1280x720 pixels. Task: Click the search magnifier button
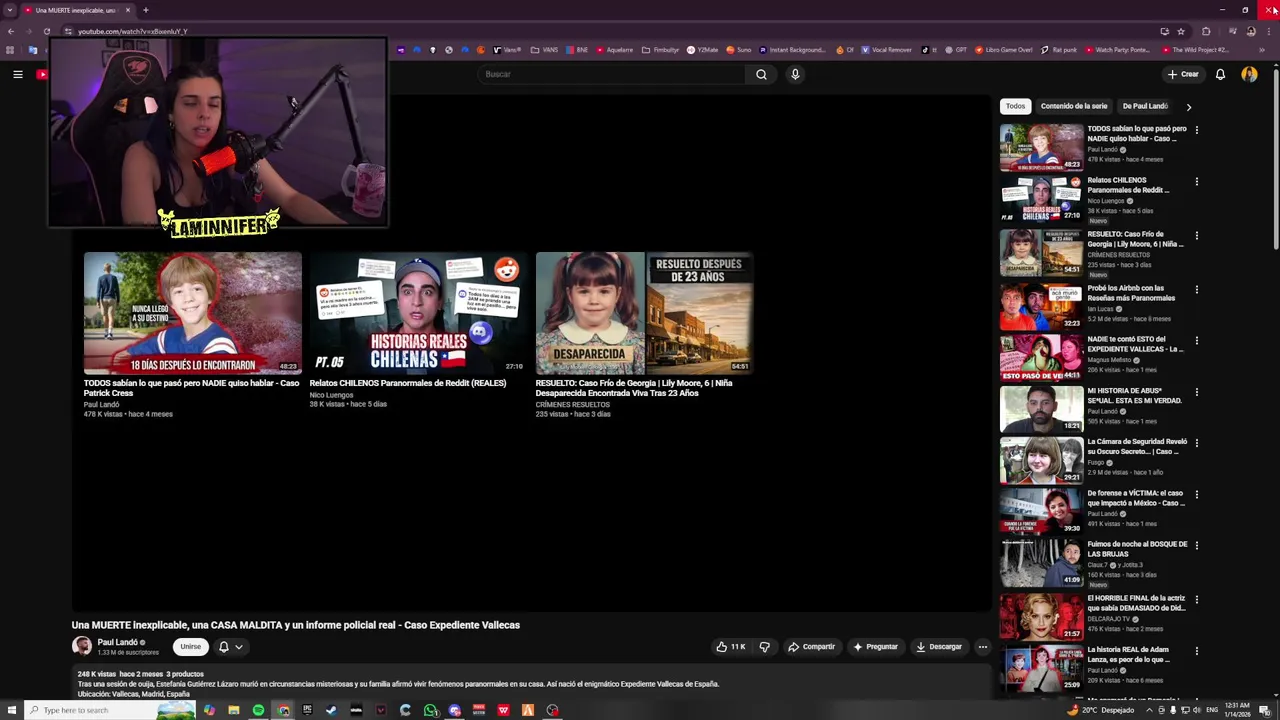[x=761, y=74]
